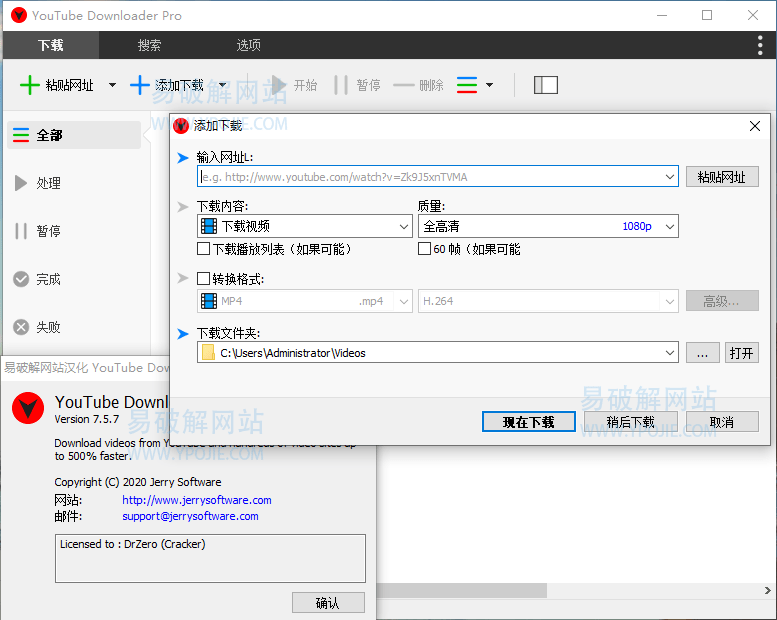777x620 pixels.
Task: Enable the 转换格式 (convert format) checkbox
Action: coord(203,279)
